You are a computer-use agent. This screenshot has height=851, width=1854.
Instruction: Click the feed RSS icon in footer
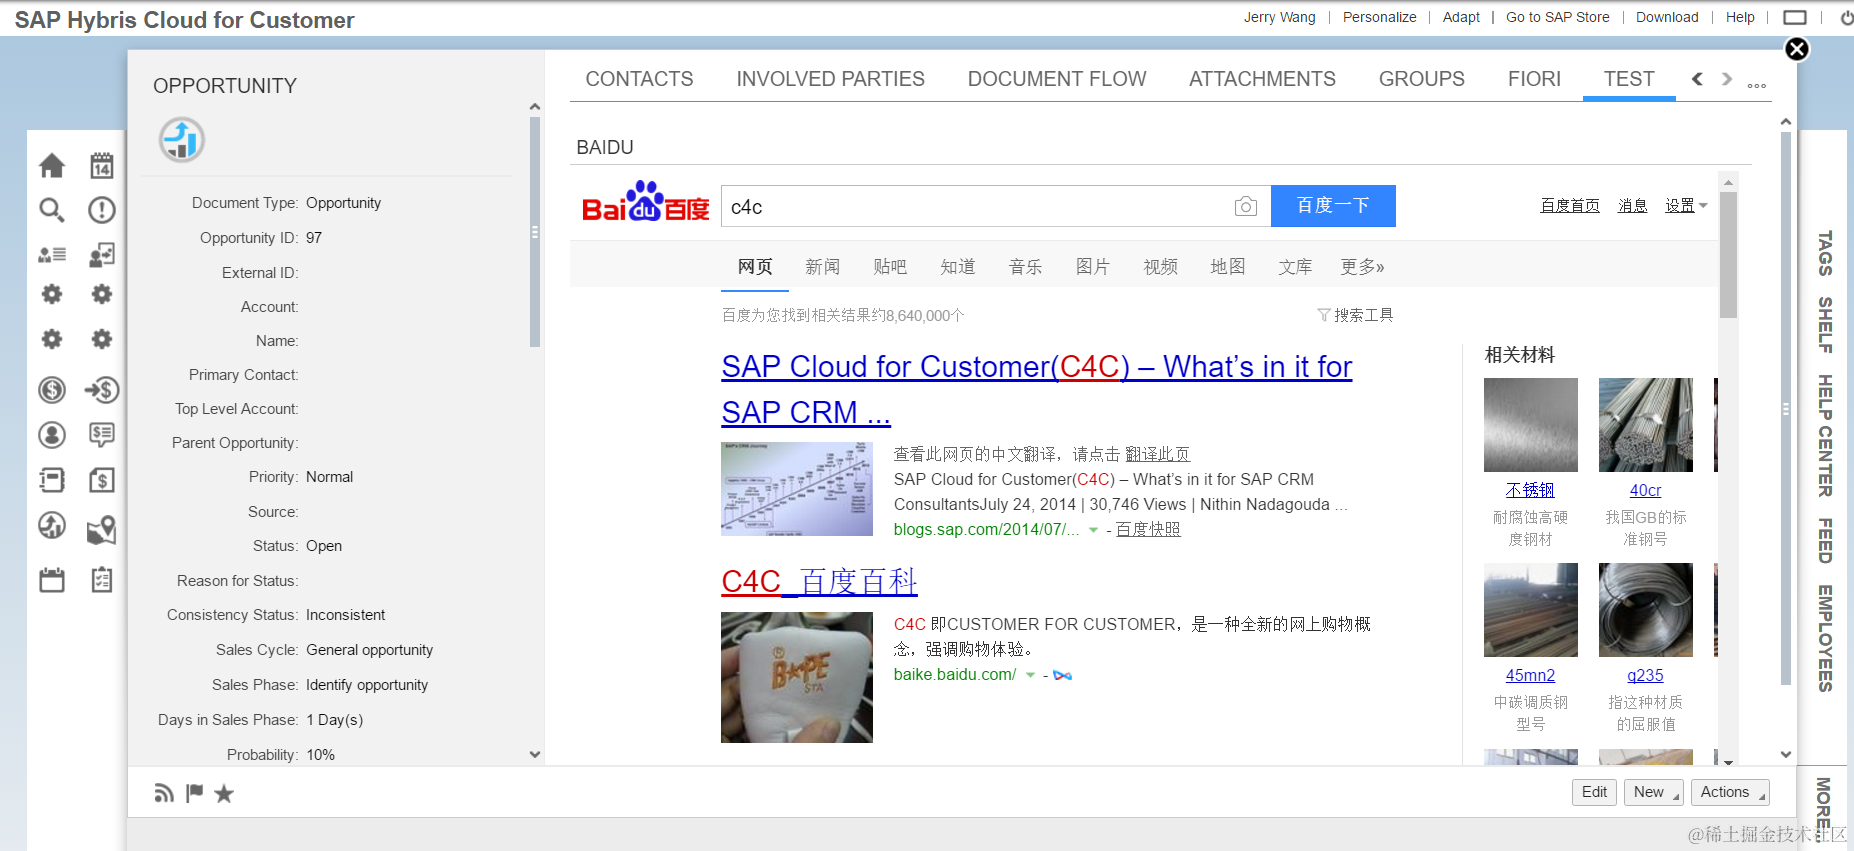point(164,793)
